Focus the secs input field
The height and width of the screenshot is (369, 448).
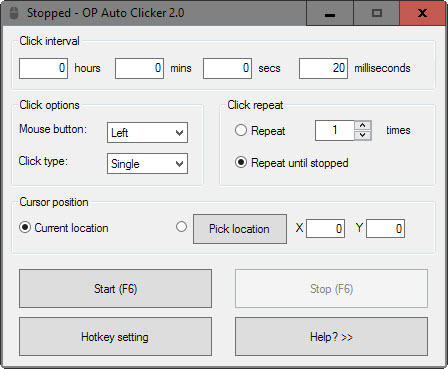click(x=227, y=68)
